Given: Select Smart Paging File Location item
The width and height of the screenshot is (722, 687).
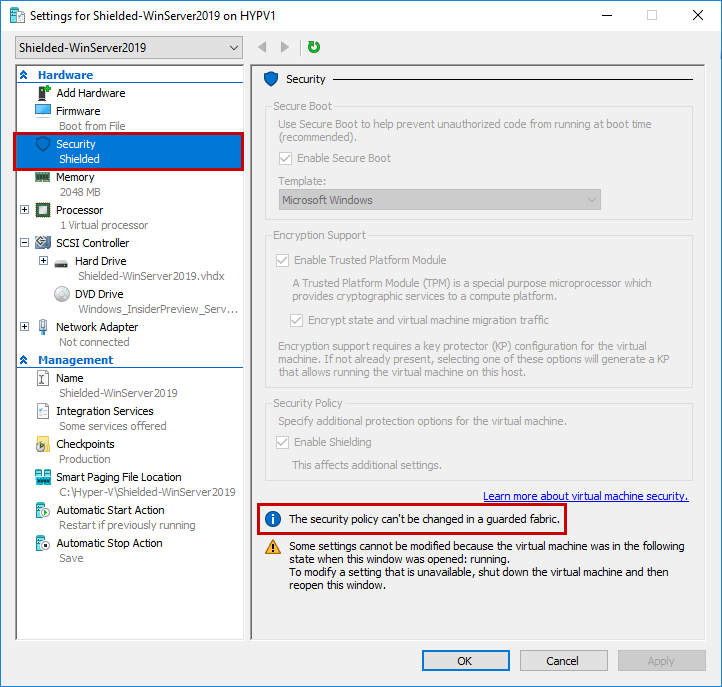Looking at the screenshot, I should (118, 477).
